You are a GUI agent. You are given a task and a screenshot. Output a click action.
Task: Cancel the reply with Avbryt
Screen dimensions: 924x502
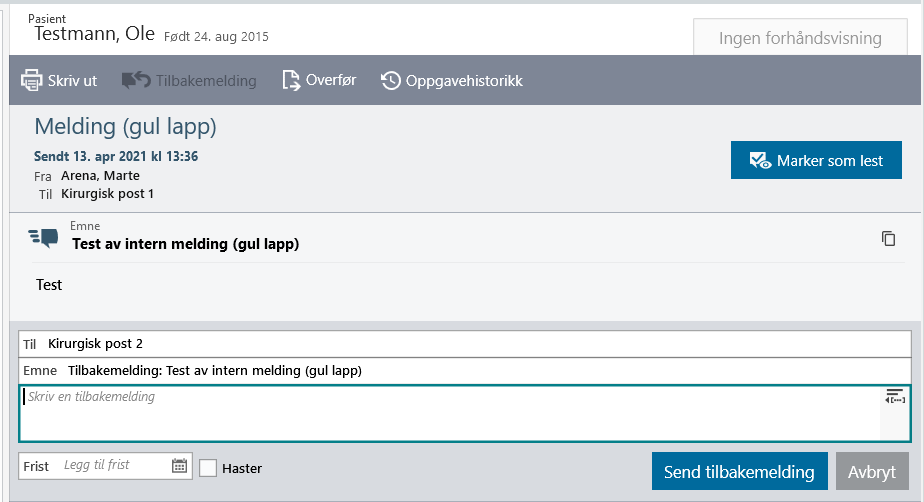[872, 472]
